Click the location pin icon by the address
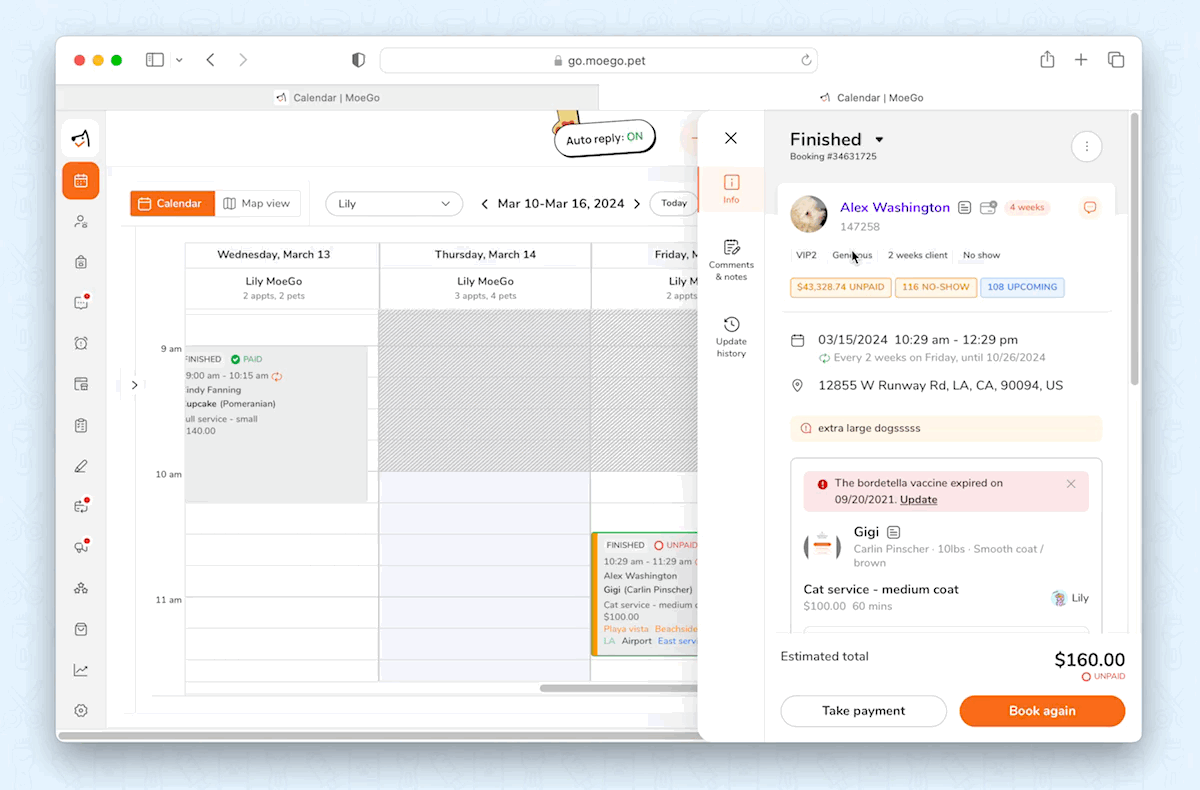 point(797,385)
